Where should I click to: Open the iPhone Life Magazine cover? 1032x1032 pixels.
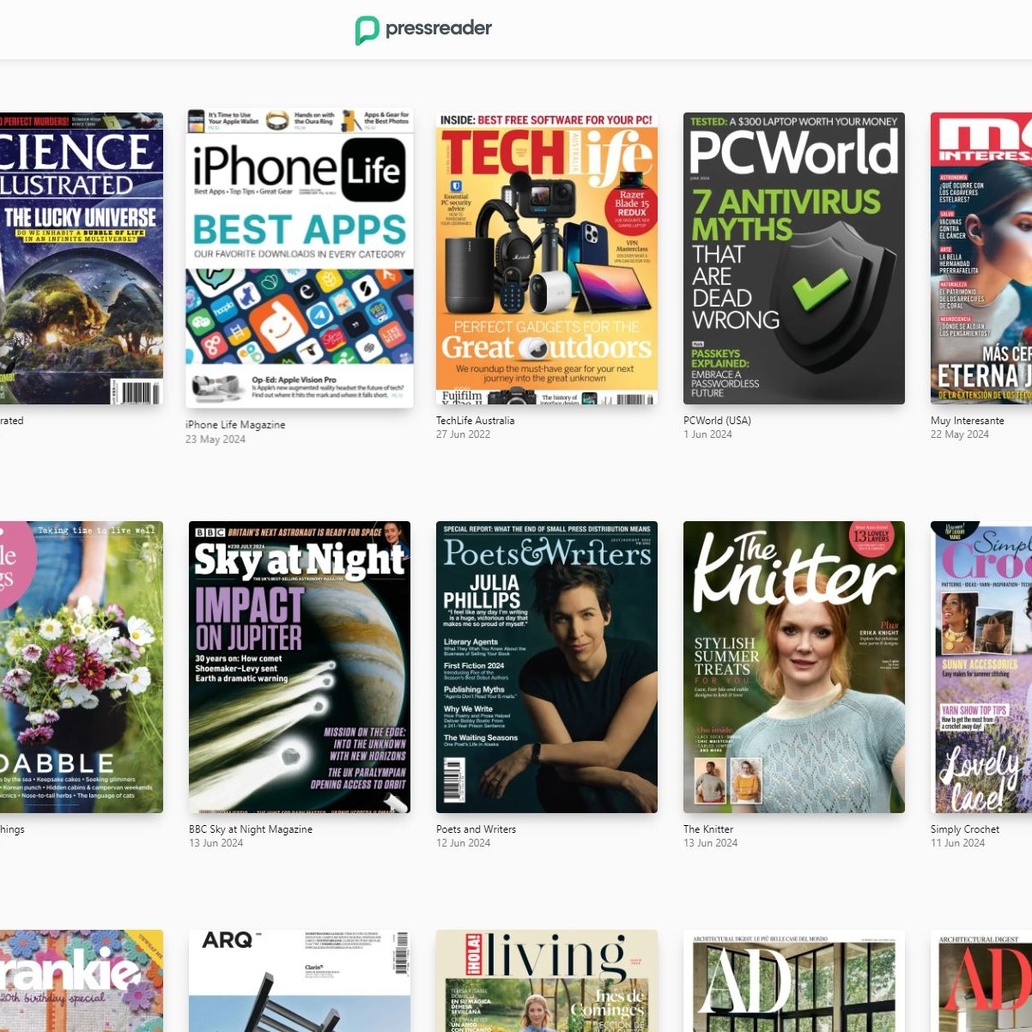pyautogui.click(x=299, y=257)
